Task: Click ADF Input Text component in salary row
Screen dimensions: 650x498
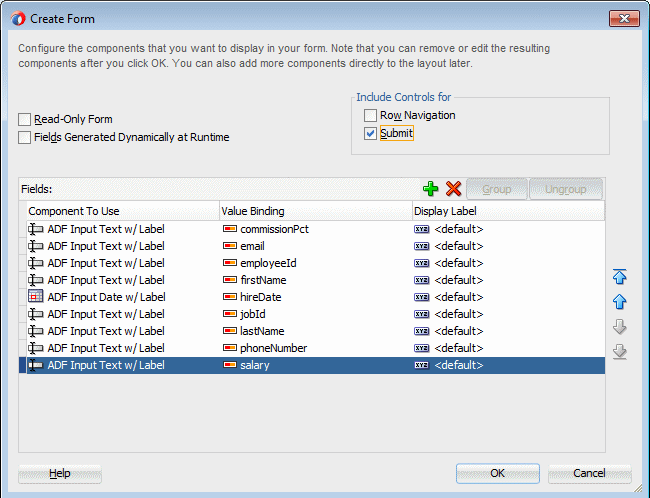Action: tap(123, 365)
